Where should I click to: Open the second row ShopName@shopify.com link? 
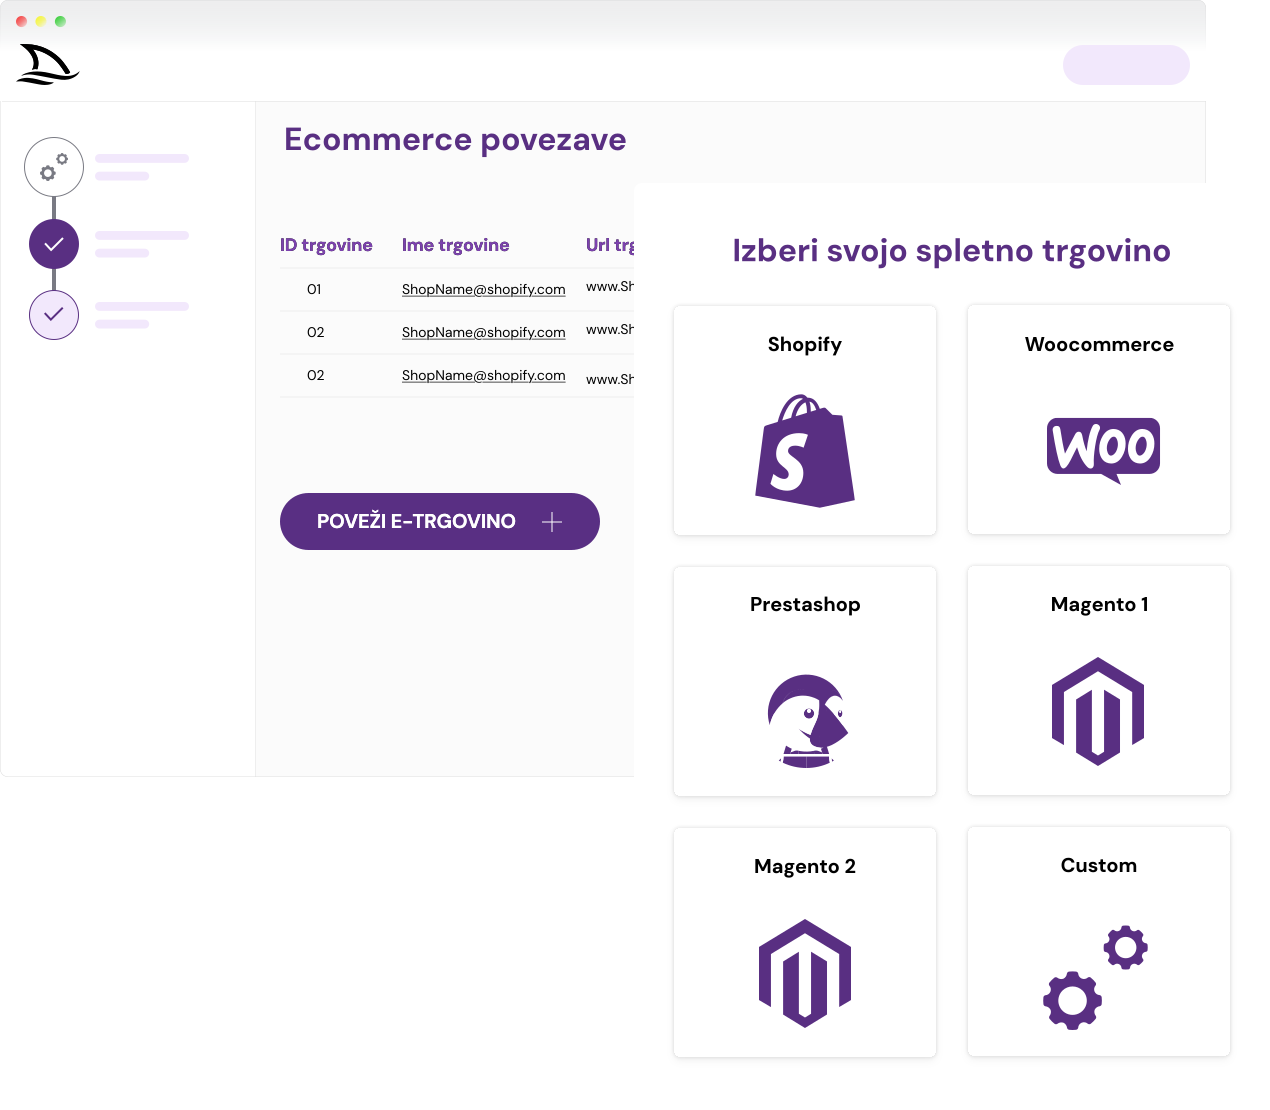[x=483, y=332]
